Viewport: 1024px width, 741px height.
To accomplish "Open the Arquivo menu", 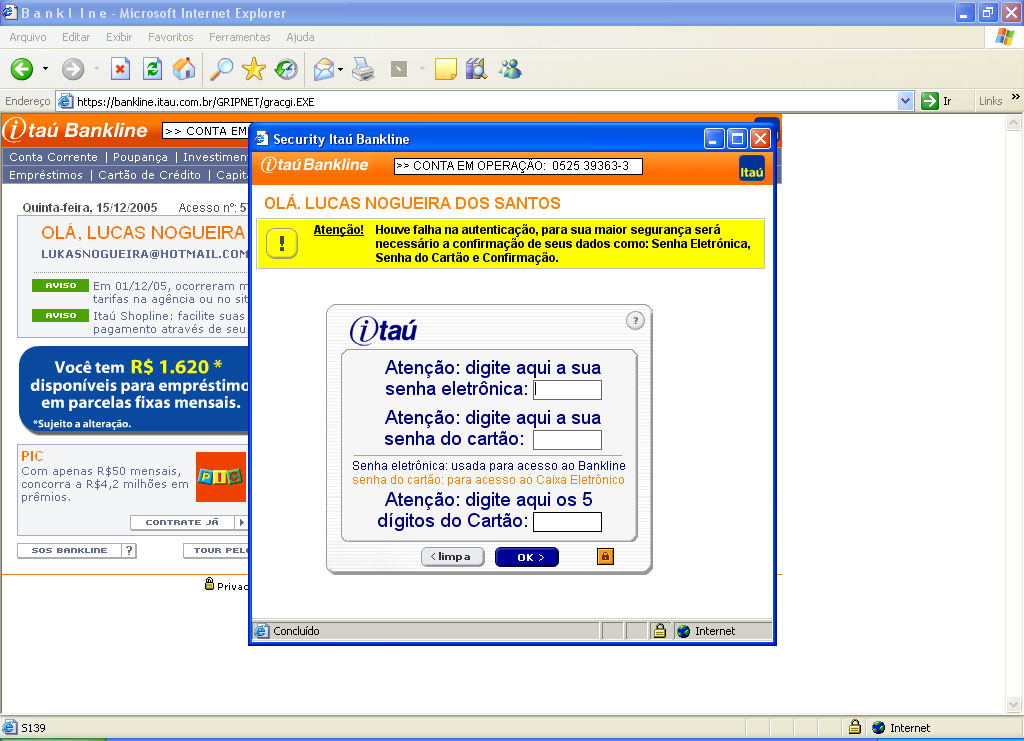I will pyautogui.click(x=27, y=37).
